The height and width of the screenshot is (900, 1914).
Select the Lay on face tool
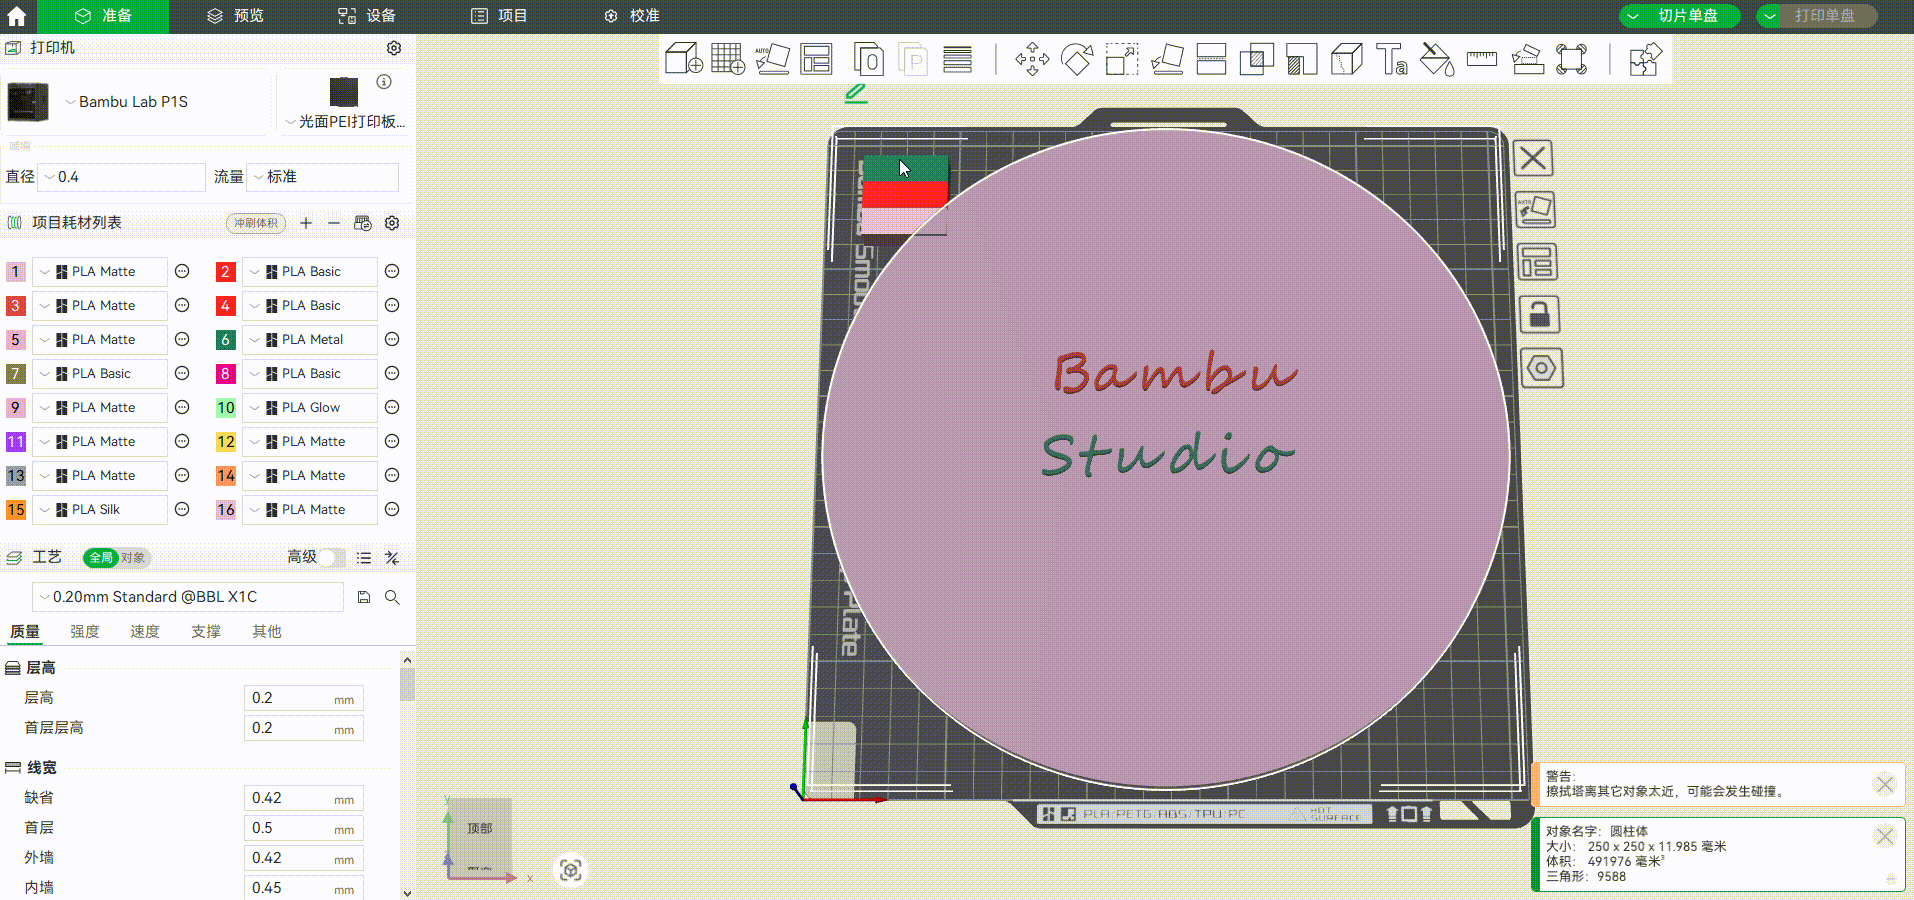pos(1167,59)
